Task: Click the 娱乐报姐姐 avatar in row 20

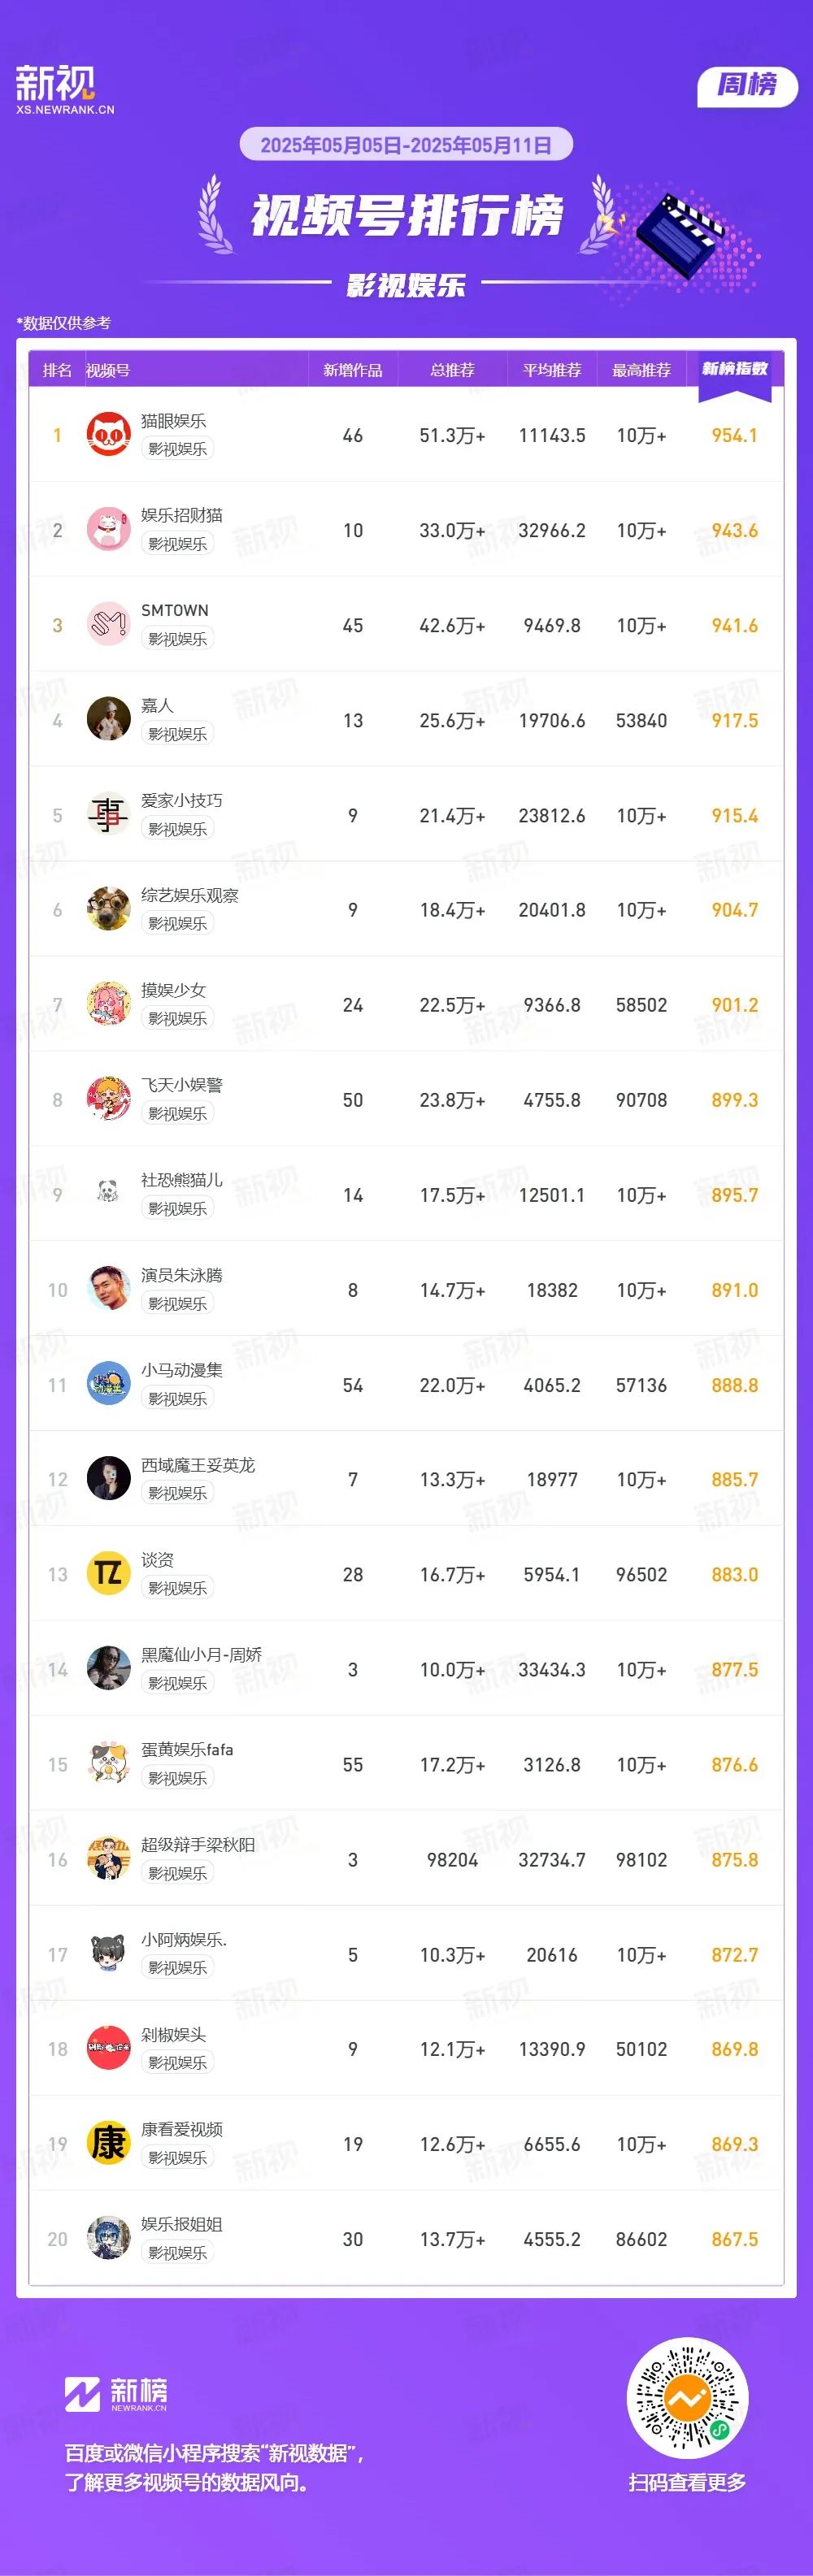Action: pyautogui.click(x=108, y=2239)
